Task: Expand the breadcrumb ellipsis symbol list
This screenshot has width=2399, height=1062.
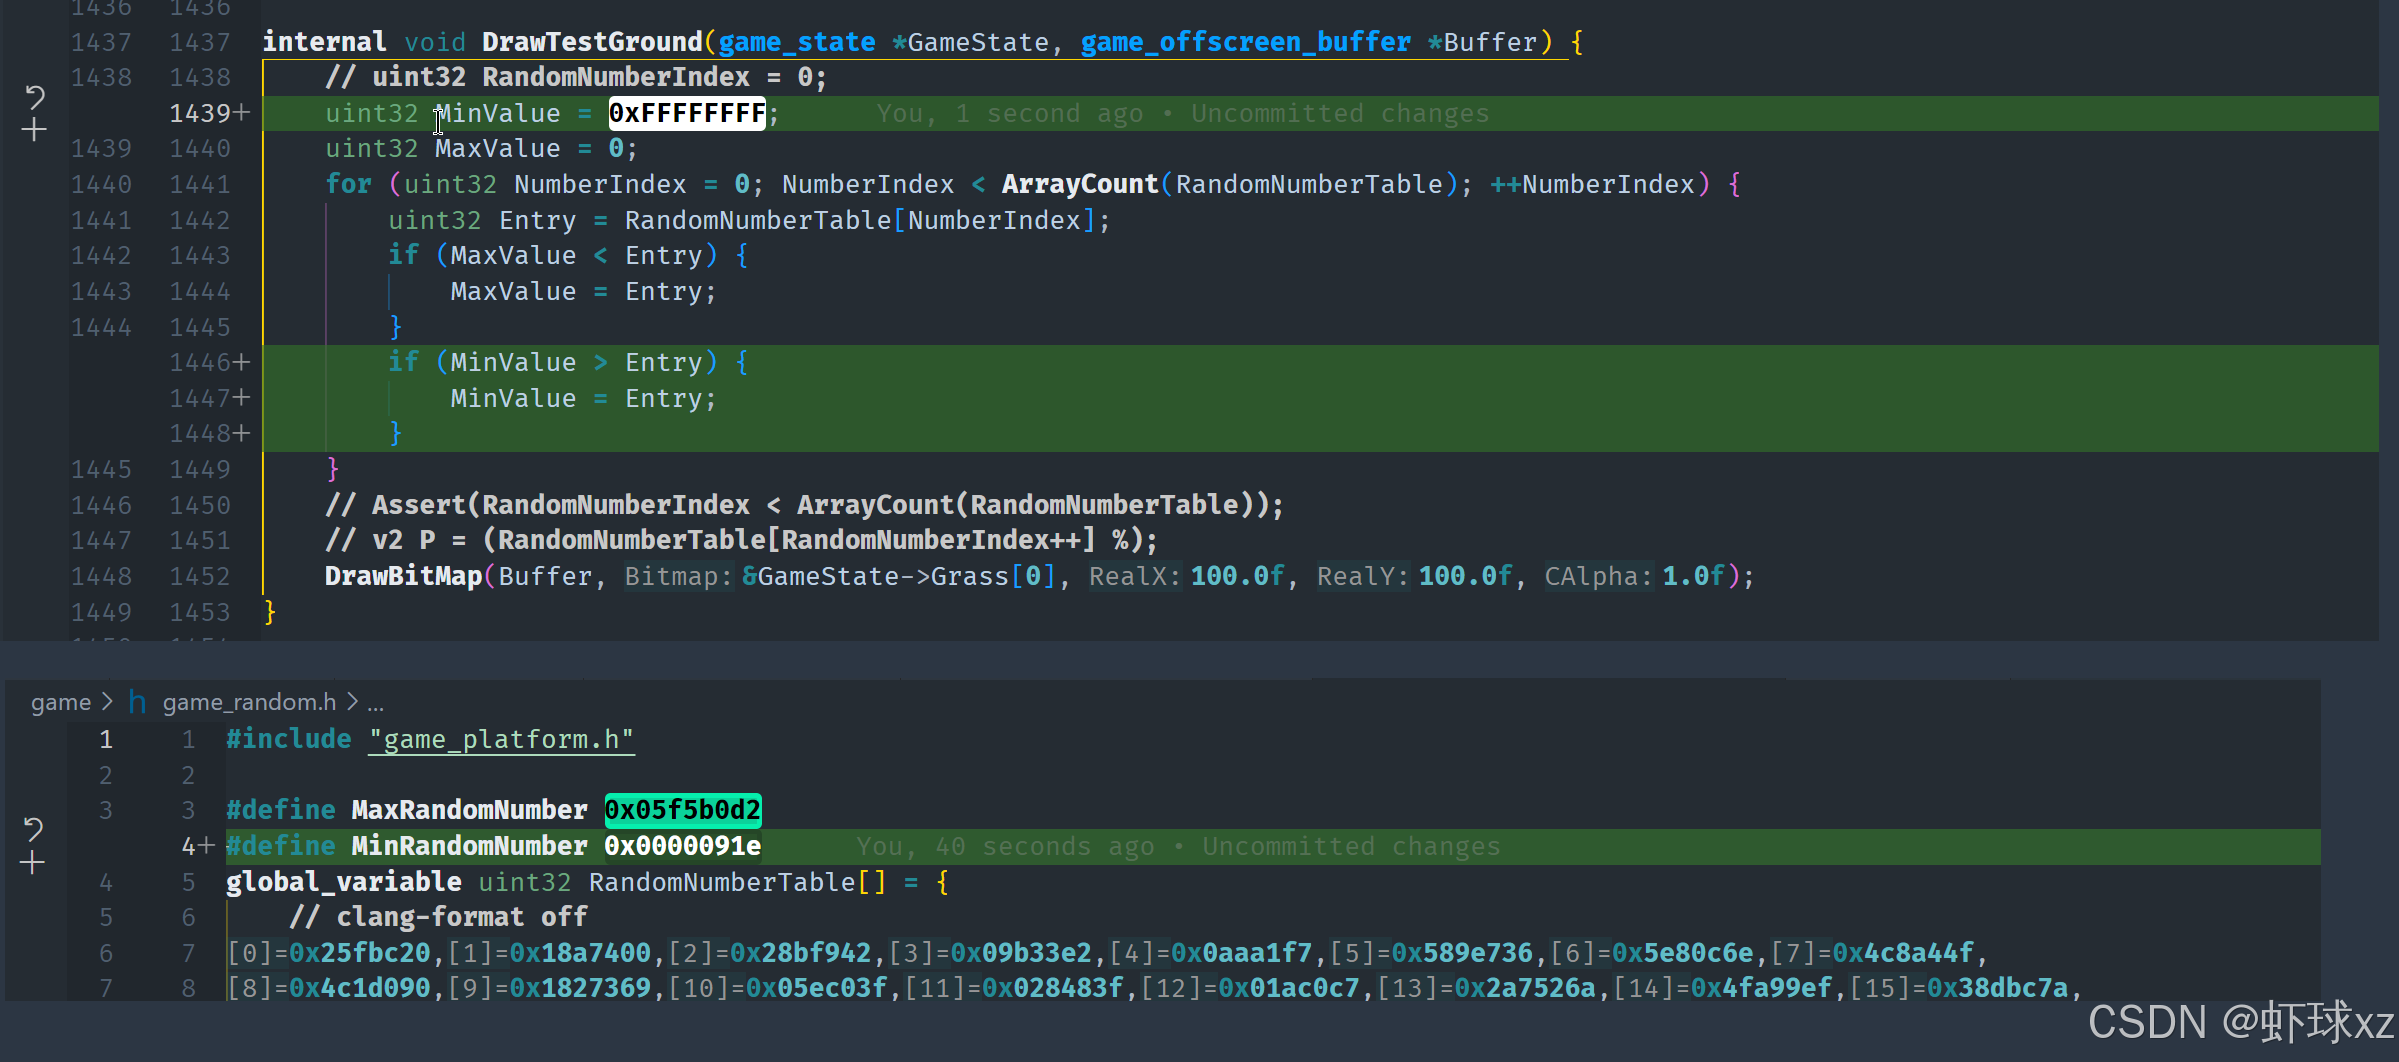Action: coord(375,703)
